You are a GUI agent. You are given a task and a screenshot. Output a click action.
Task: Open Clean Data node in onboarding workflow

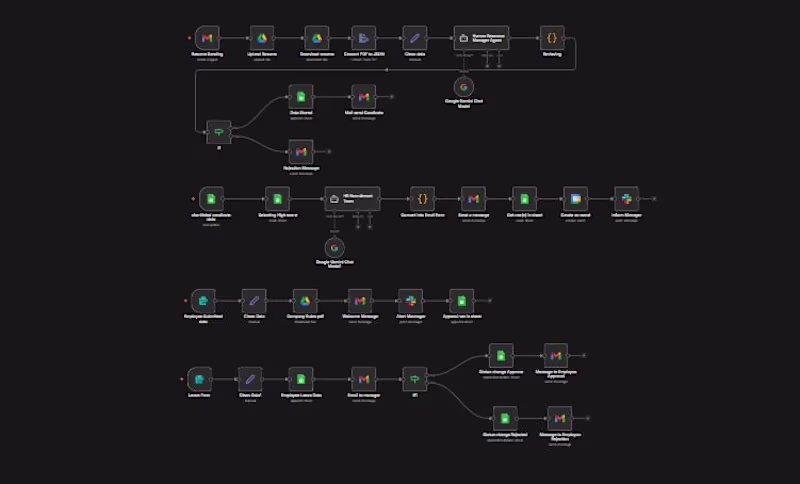pyautogui.click(x=254, y=301)
